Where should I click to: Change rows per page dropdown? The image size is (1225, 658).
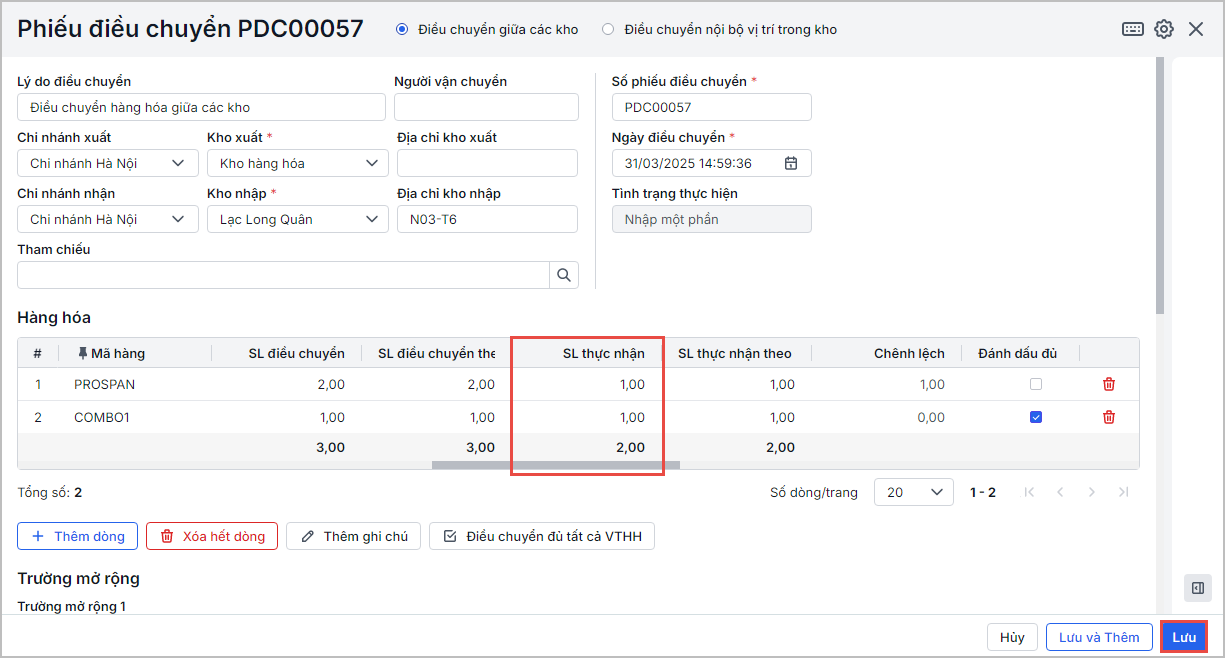pyautogui.click(x=913, y=492)
